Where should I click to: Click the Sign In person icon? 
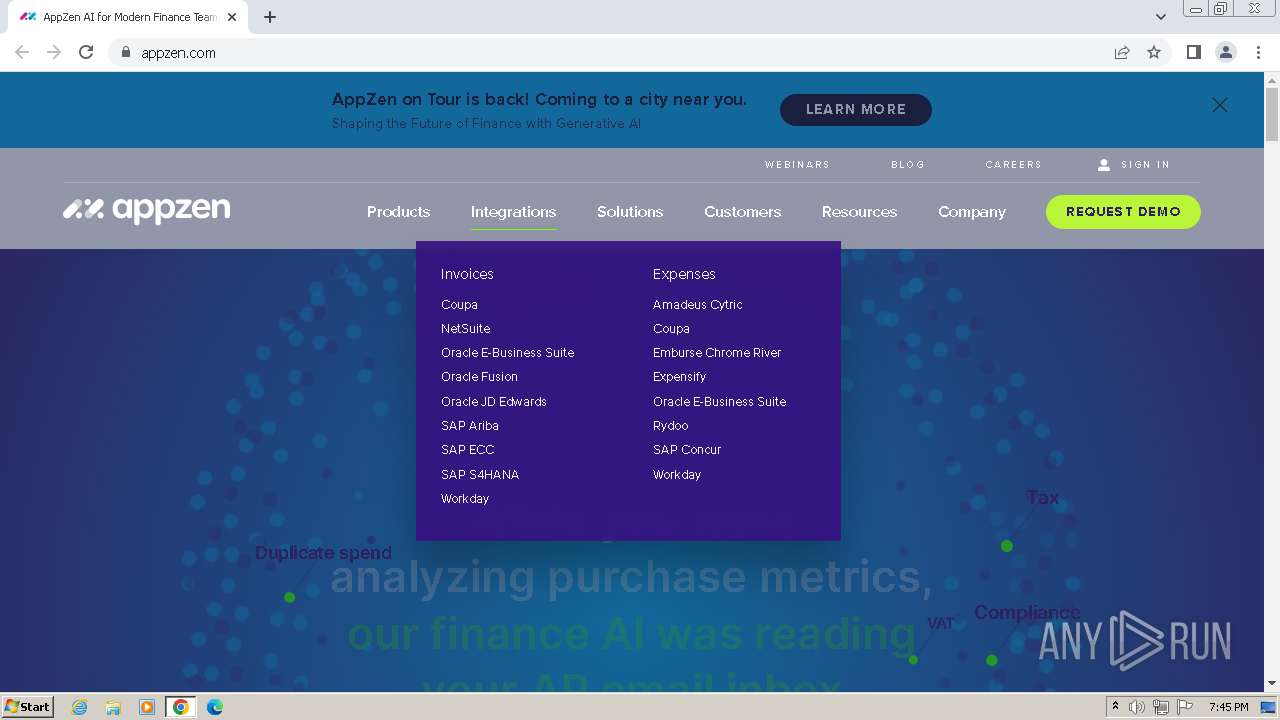[1104, 165]
